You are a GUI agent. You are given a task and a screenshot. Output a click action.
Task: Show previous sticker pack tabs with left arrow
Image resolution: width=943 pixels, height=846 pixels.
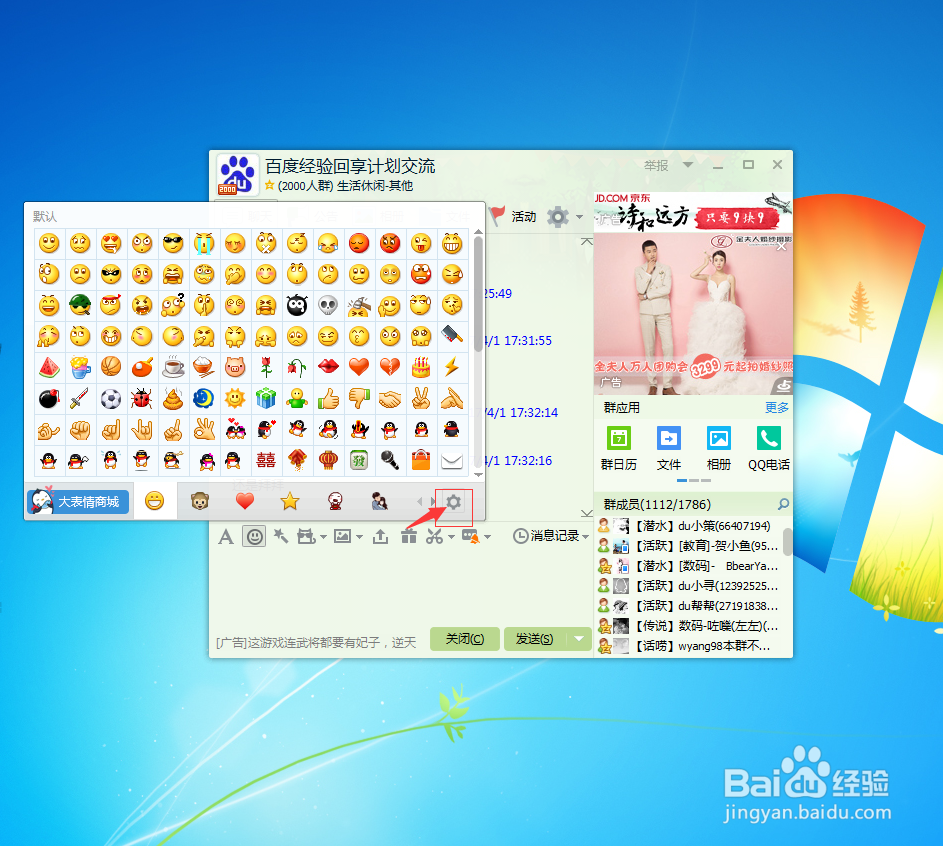pos(420,501)
